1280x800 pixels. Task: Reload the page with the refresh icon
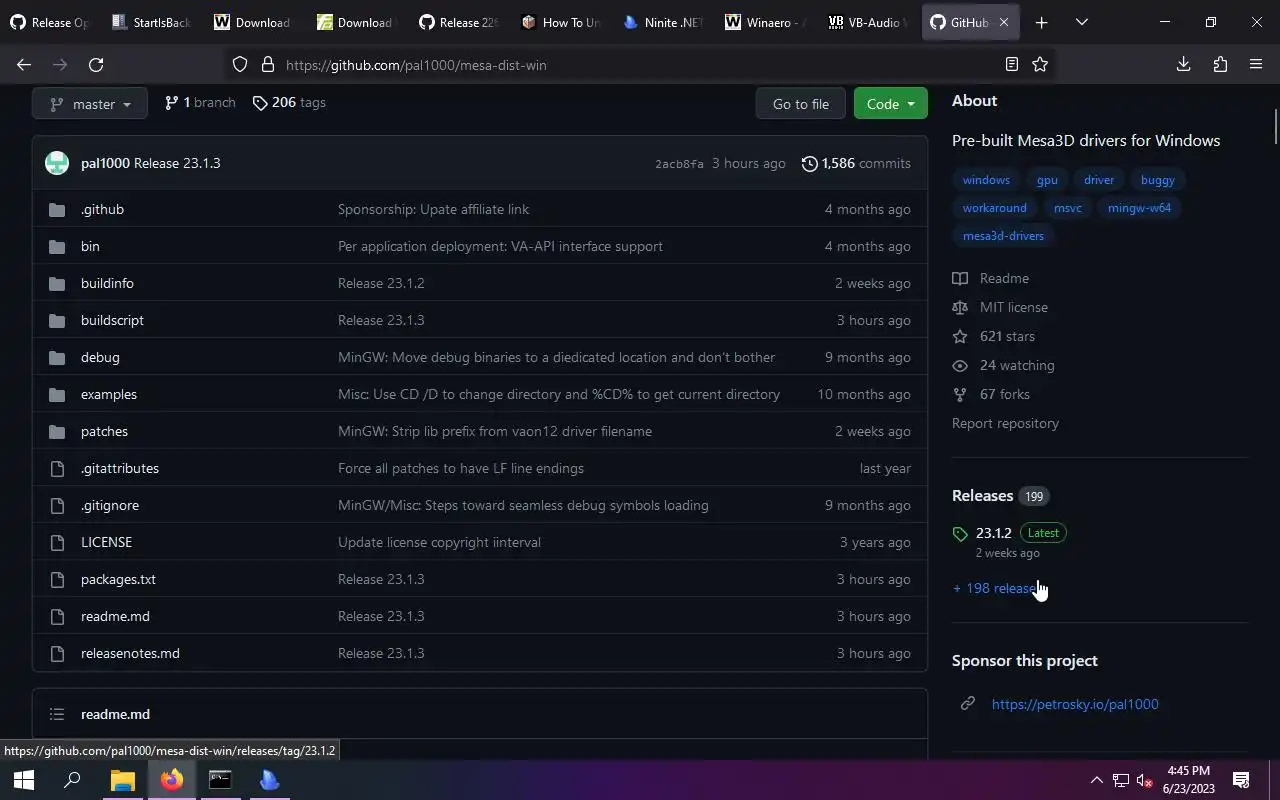point(96,65)
